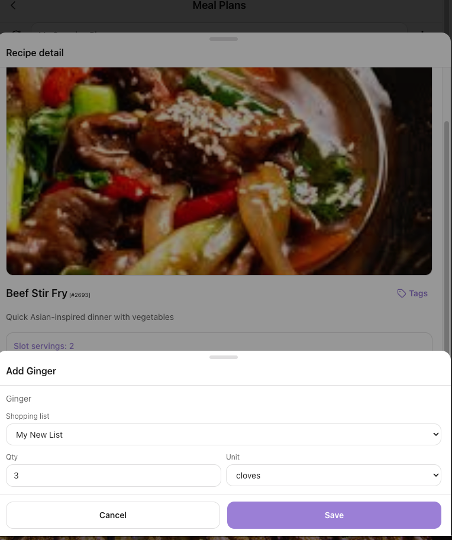Click the recipe detail vertical scrollbar
452x540 pixels.
[x=447, y=236]
